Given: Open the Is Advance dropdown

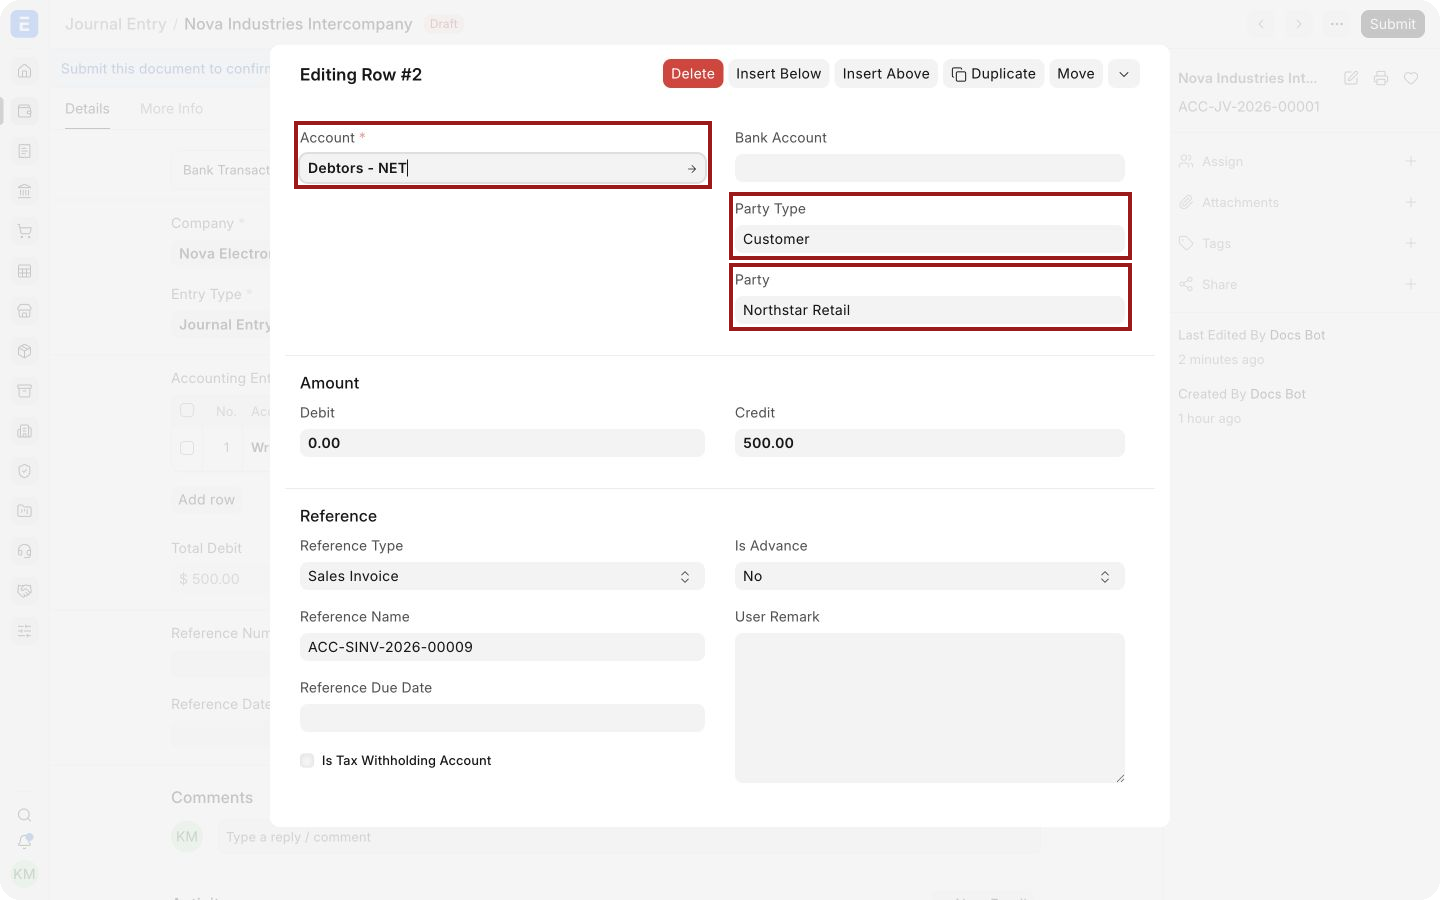Looking at the screenshot, I should pos(930,576).
